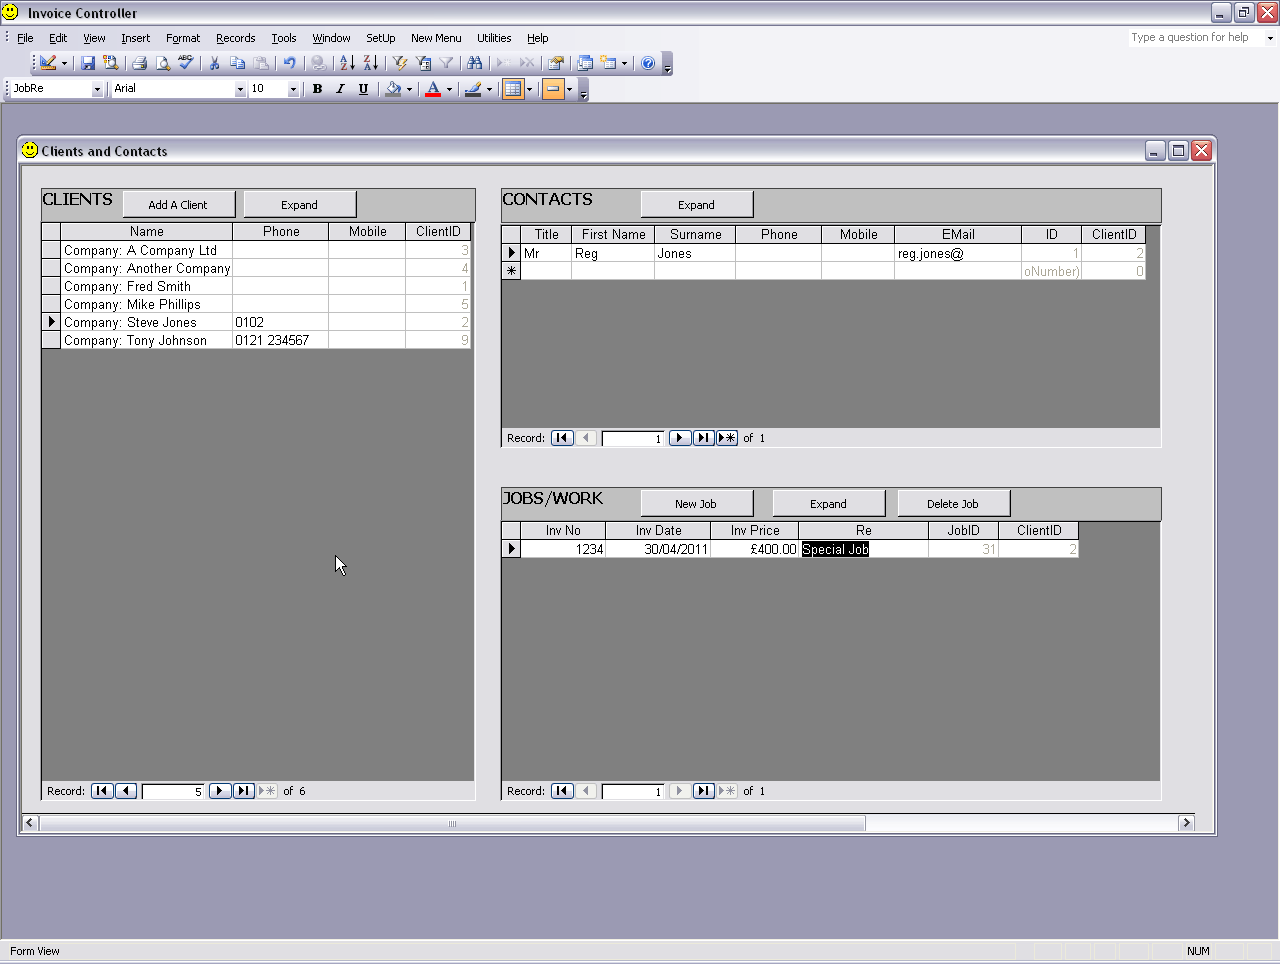Click the Add A Client button

(178, 205)
